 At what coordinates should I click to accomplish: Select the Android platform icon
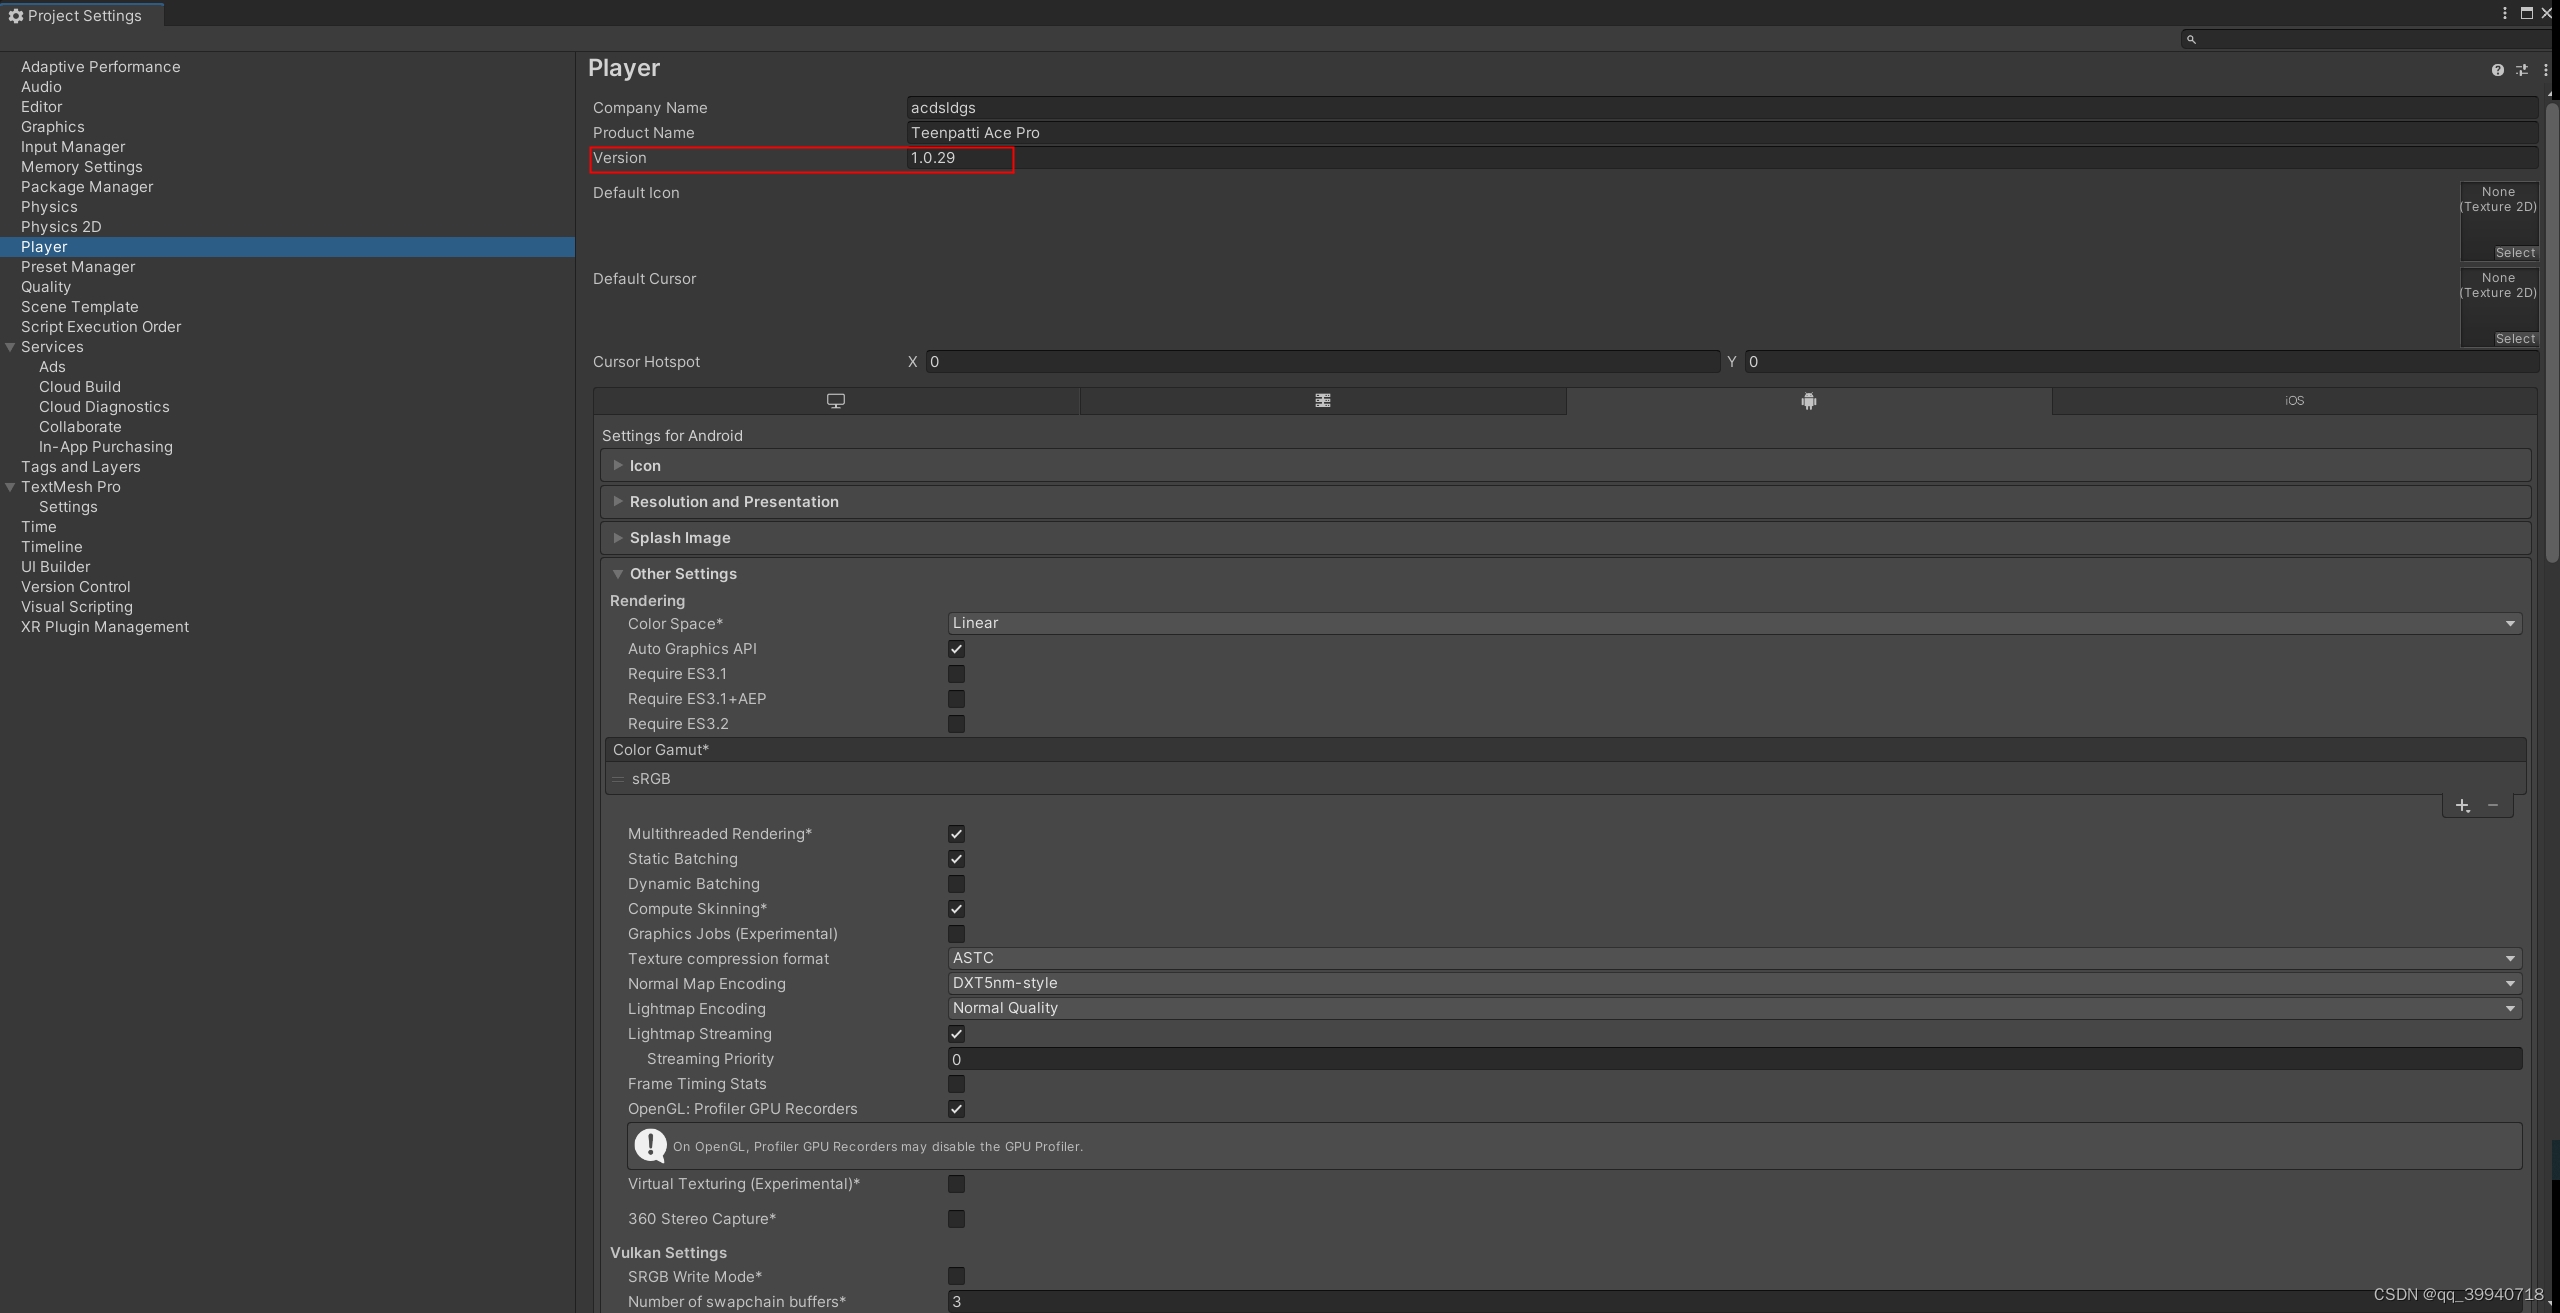[x=1808, y=399]
